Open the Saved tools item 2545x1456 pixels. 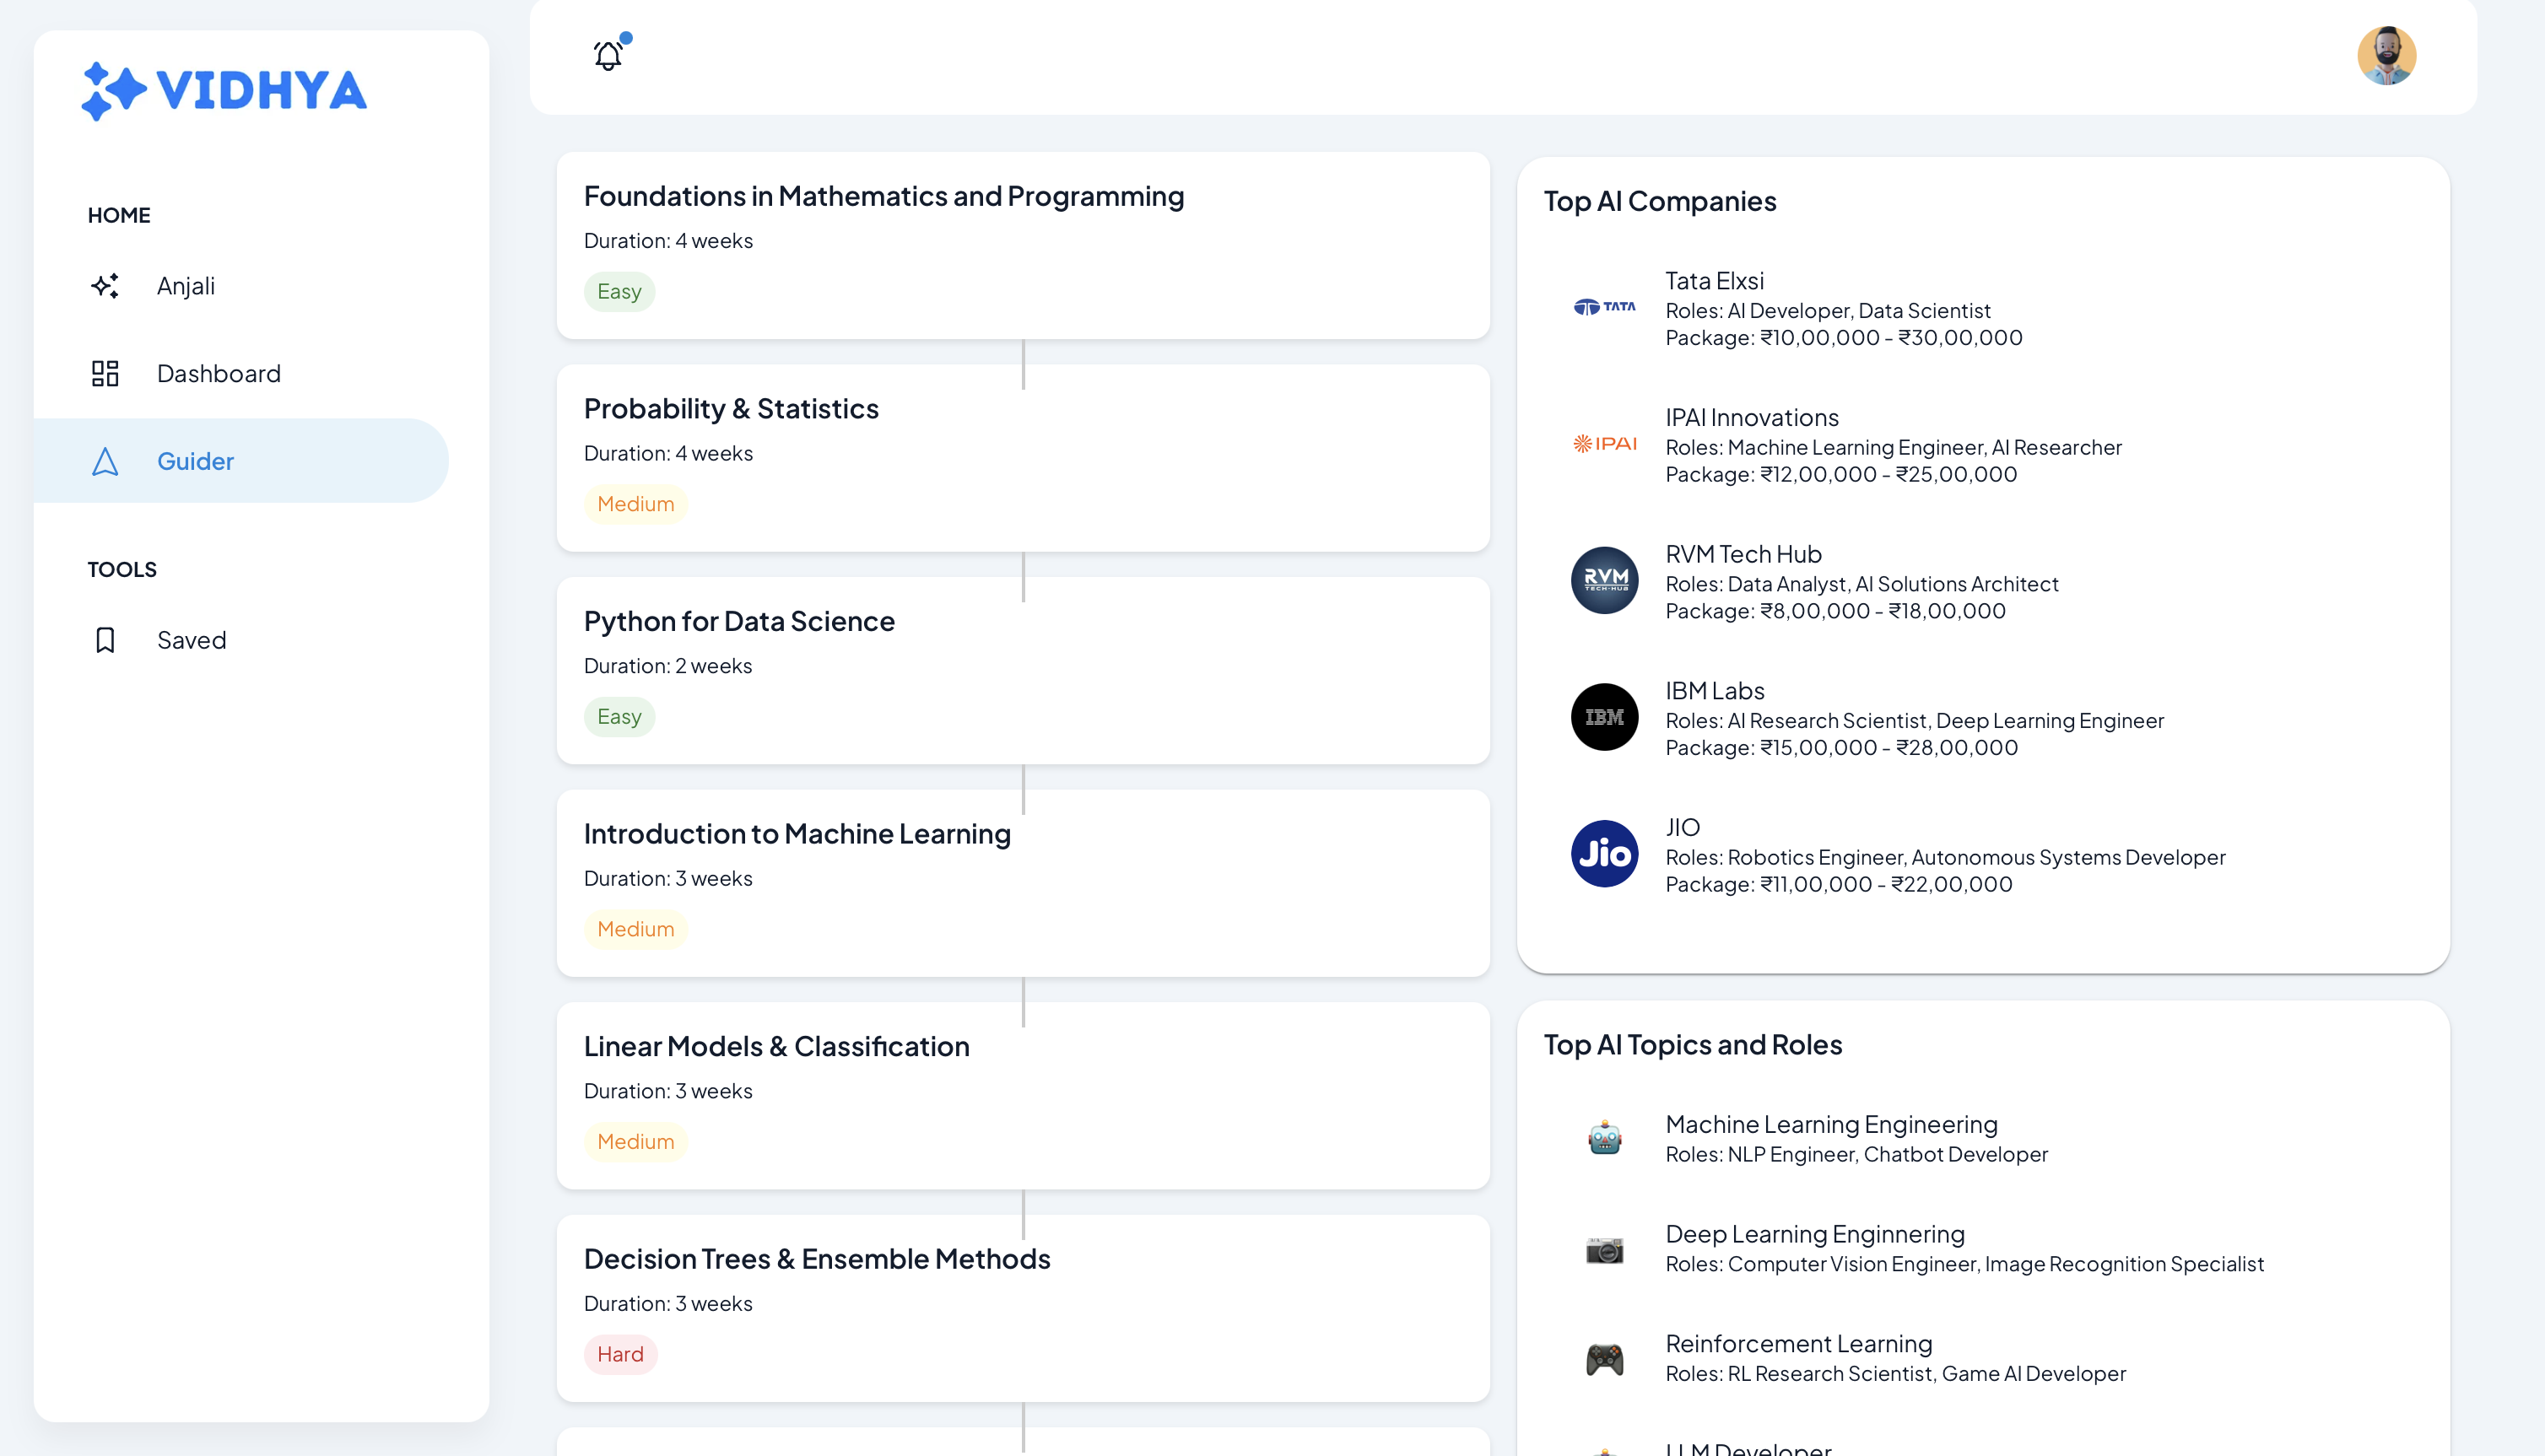(x=191, y=640)
